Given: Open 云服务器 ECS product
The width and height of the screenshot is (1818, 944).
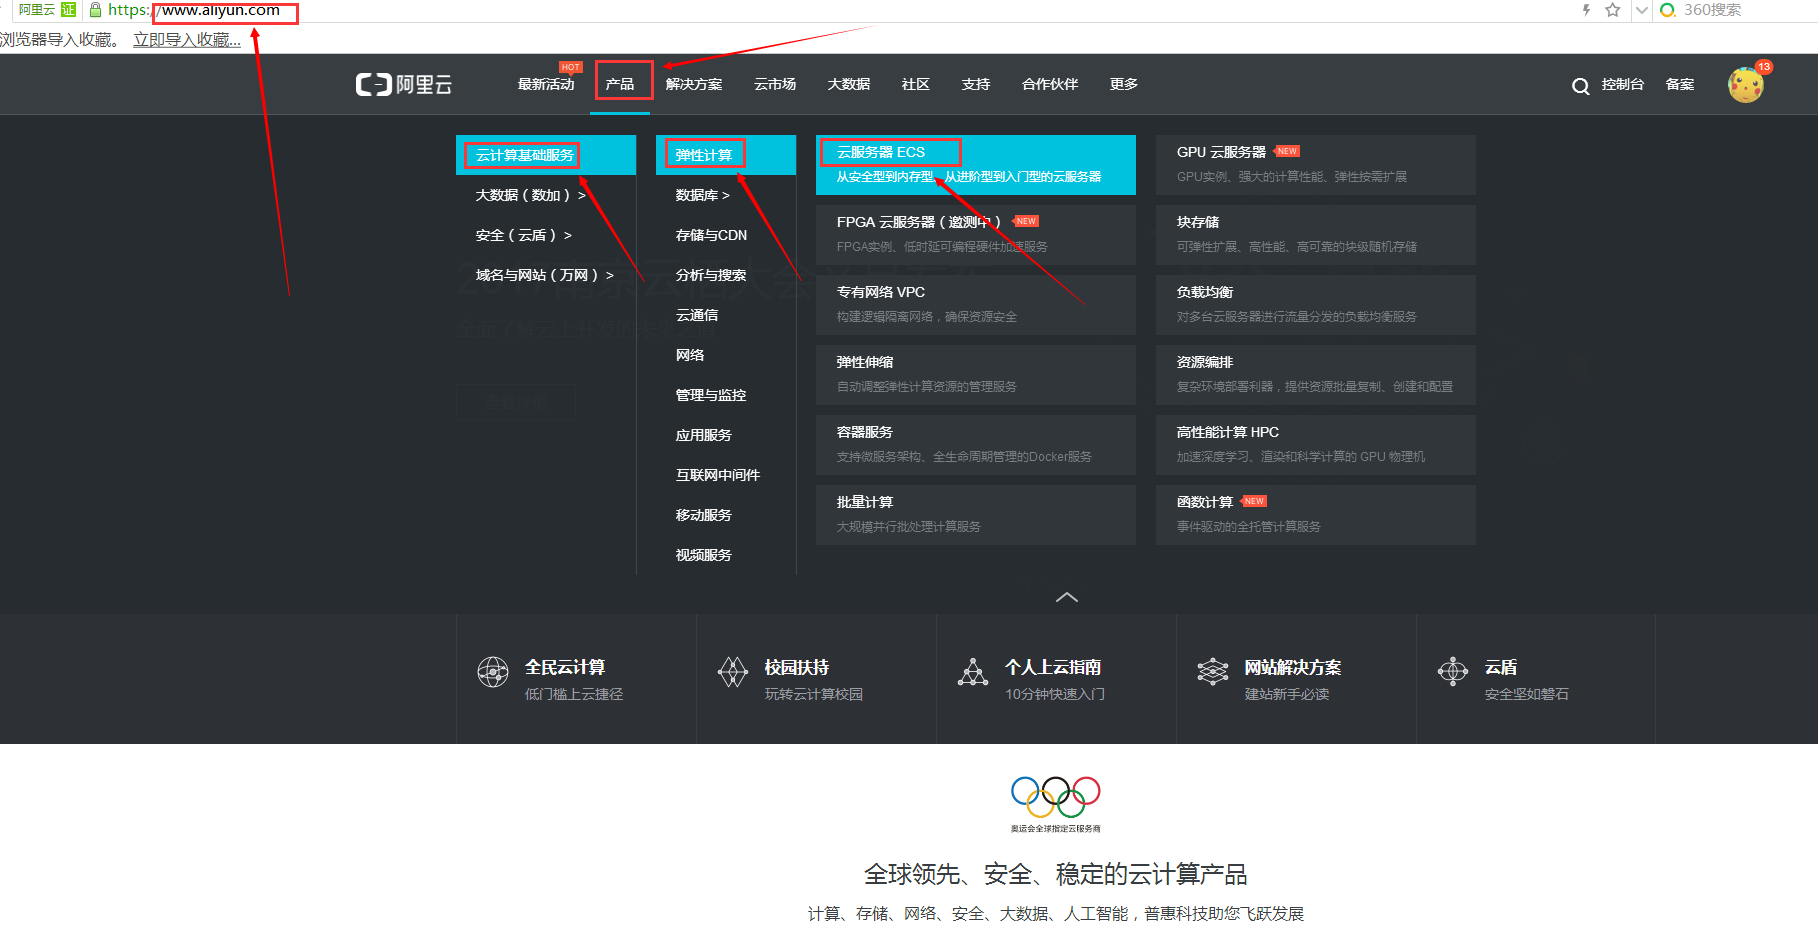Looking at the screenshot, I should 976,165.
